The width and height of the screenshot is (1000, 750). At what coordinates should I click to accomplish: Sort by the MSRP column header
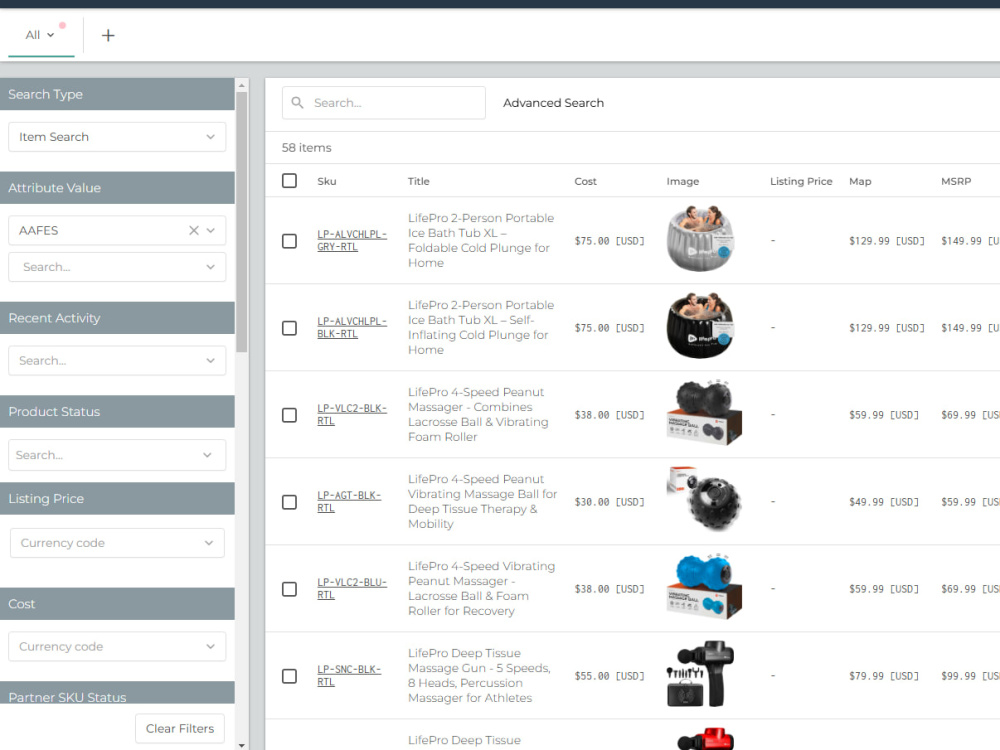956,181
